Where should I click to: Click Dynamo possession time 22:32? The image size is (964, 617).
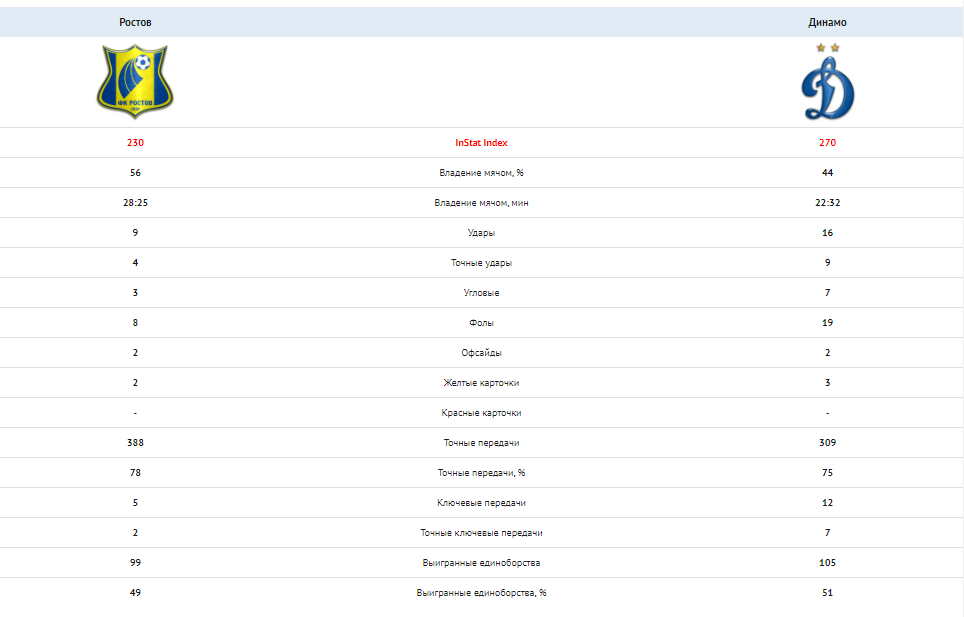828,203
